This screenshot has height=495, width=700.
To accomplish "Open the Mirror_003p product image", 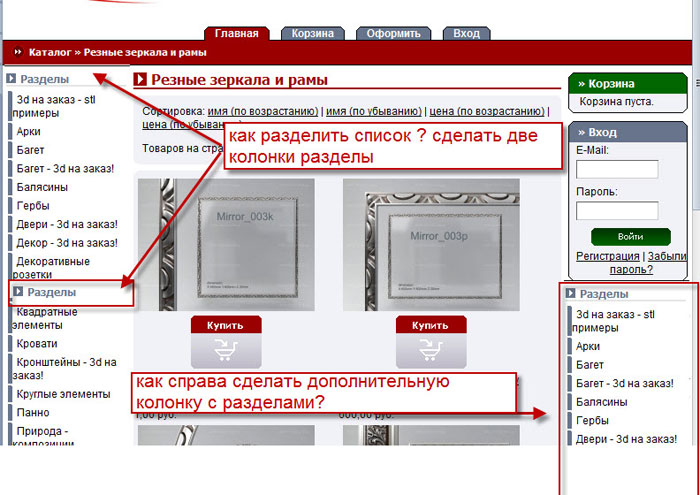I will point(431,245).
